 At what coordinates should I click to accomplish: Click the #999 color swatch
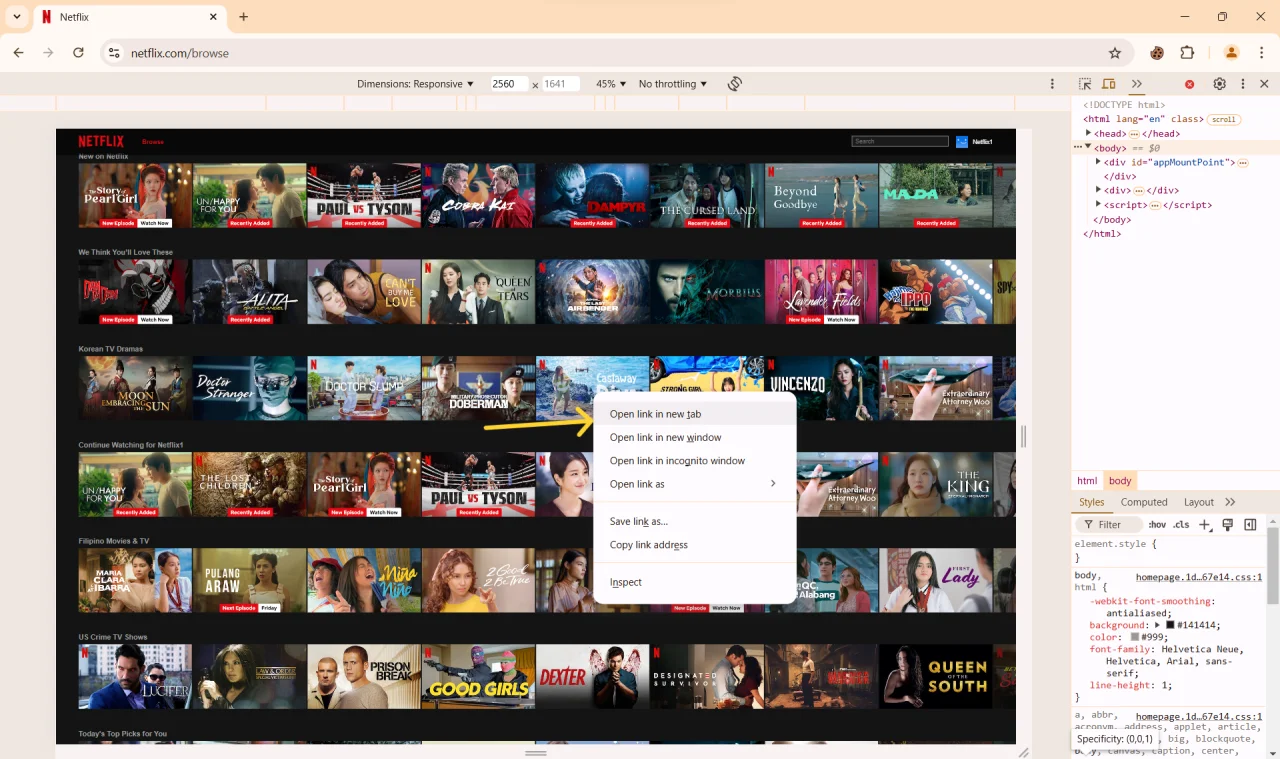click(x=1135, y=637)
